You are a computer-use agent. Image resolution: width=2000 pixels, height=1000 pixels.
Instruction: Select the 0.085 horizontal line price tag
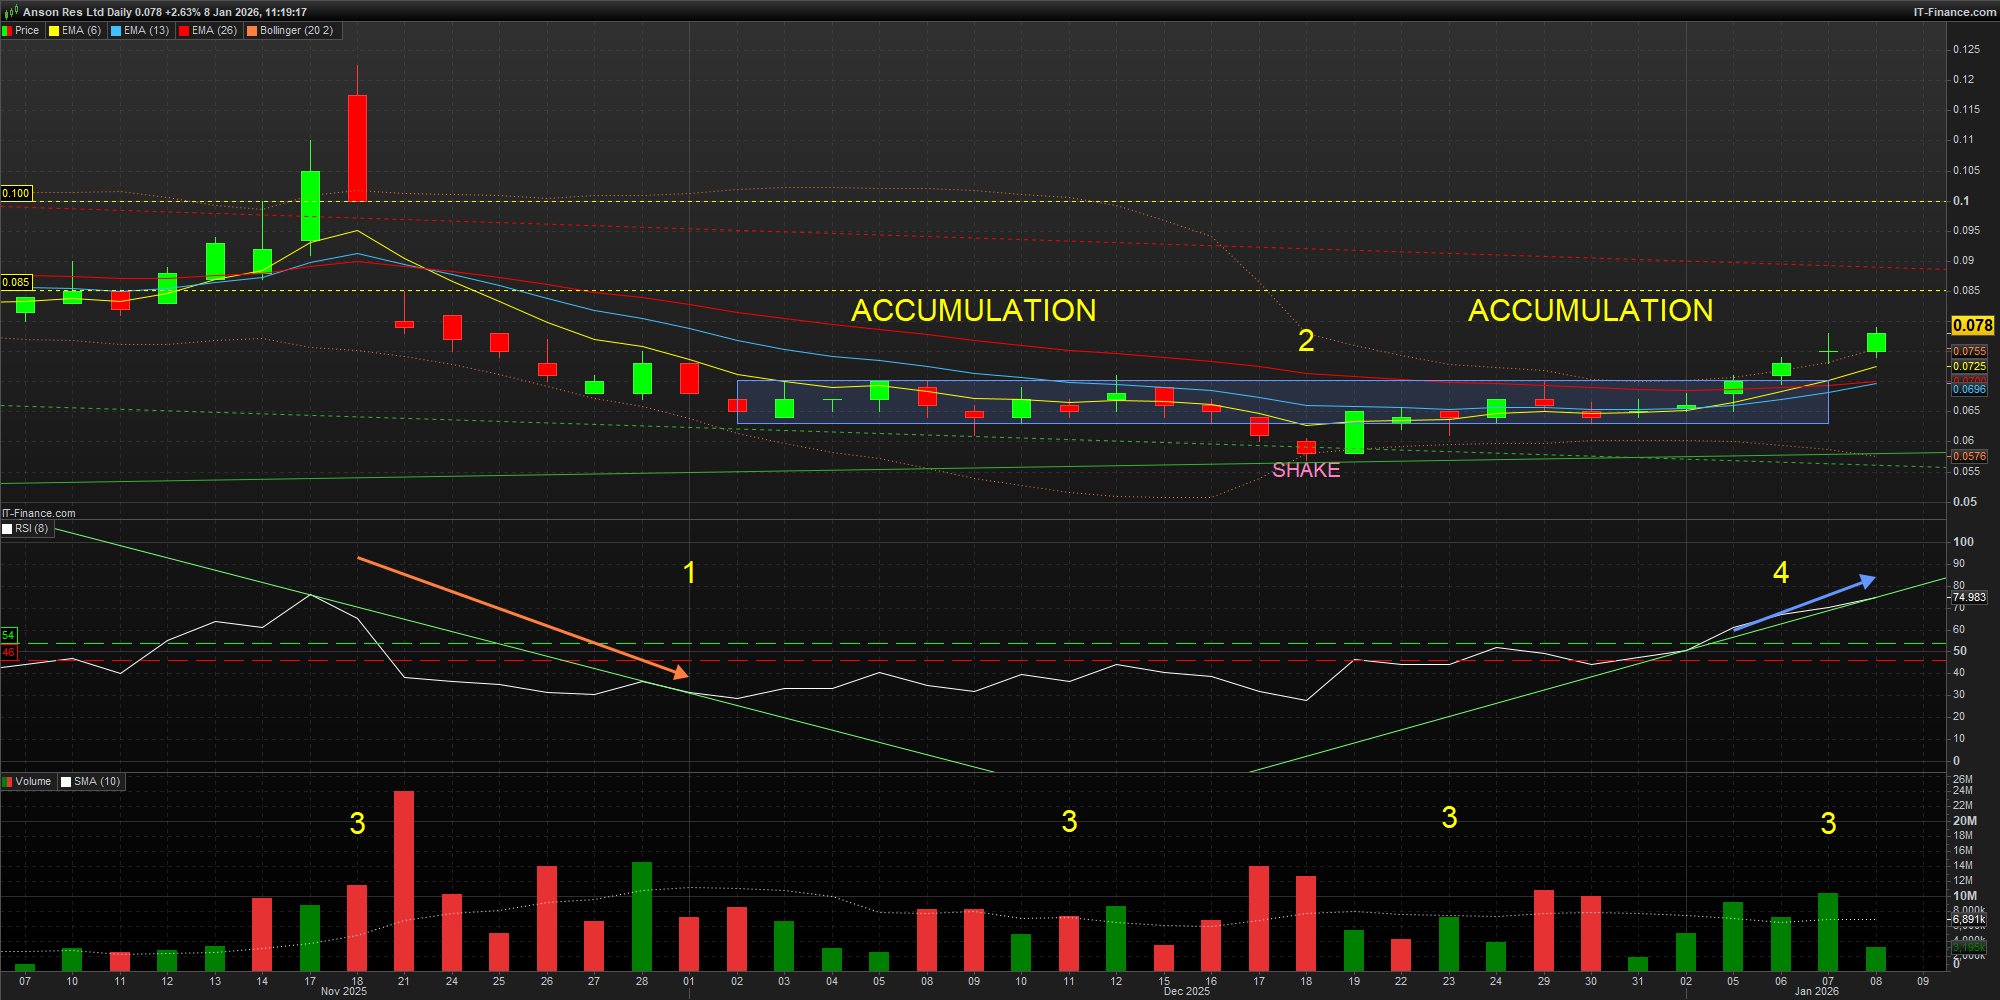coord(16,282)
